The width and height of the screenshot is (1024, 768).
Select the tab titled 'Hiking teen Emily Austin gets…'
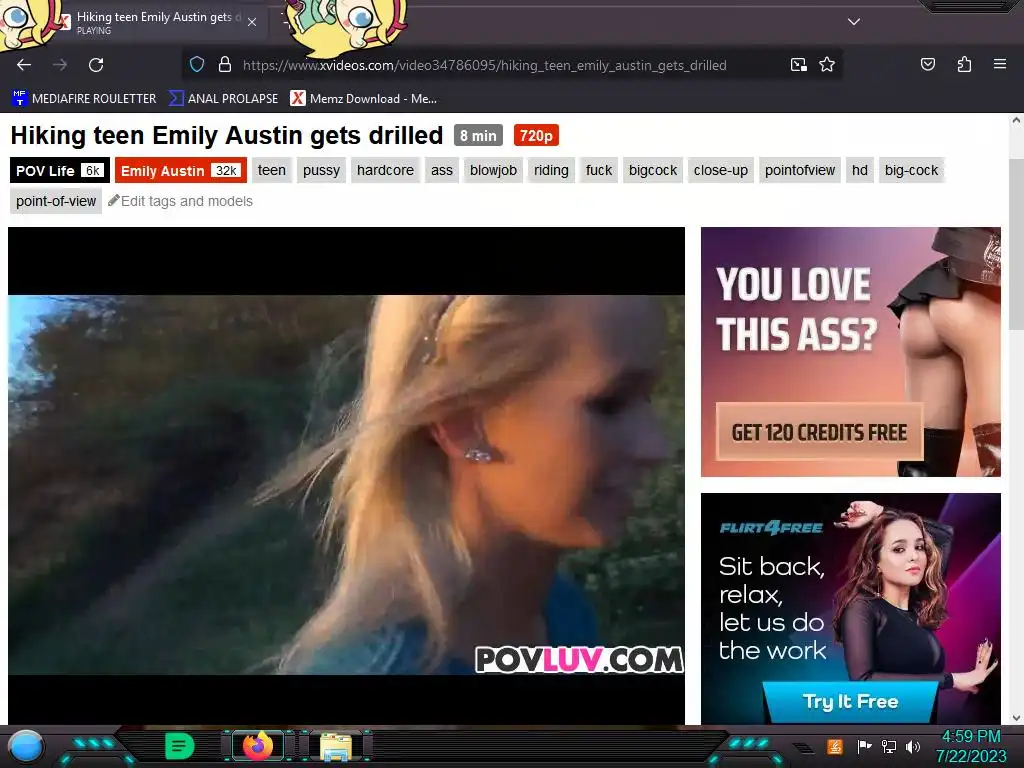[159, 22]
